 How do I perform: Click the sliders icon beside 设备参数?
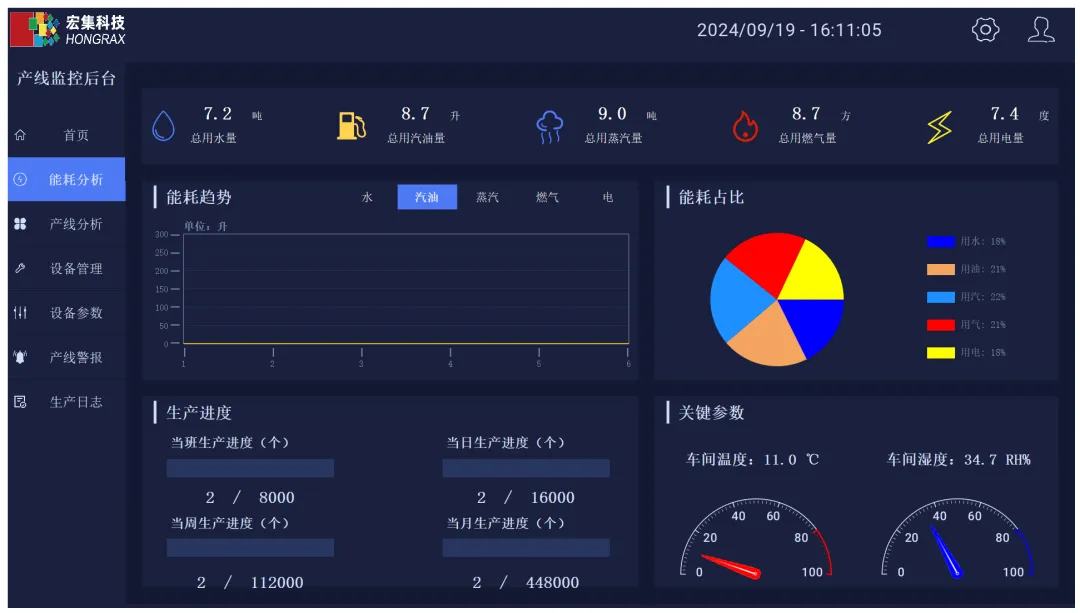click(x=21, y=313)
